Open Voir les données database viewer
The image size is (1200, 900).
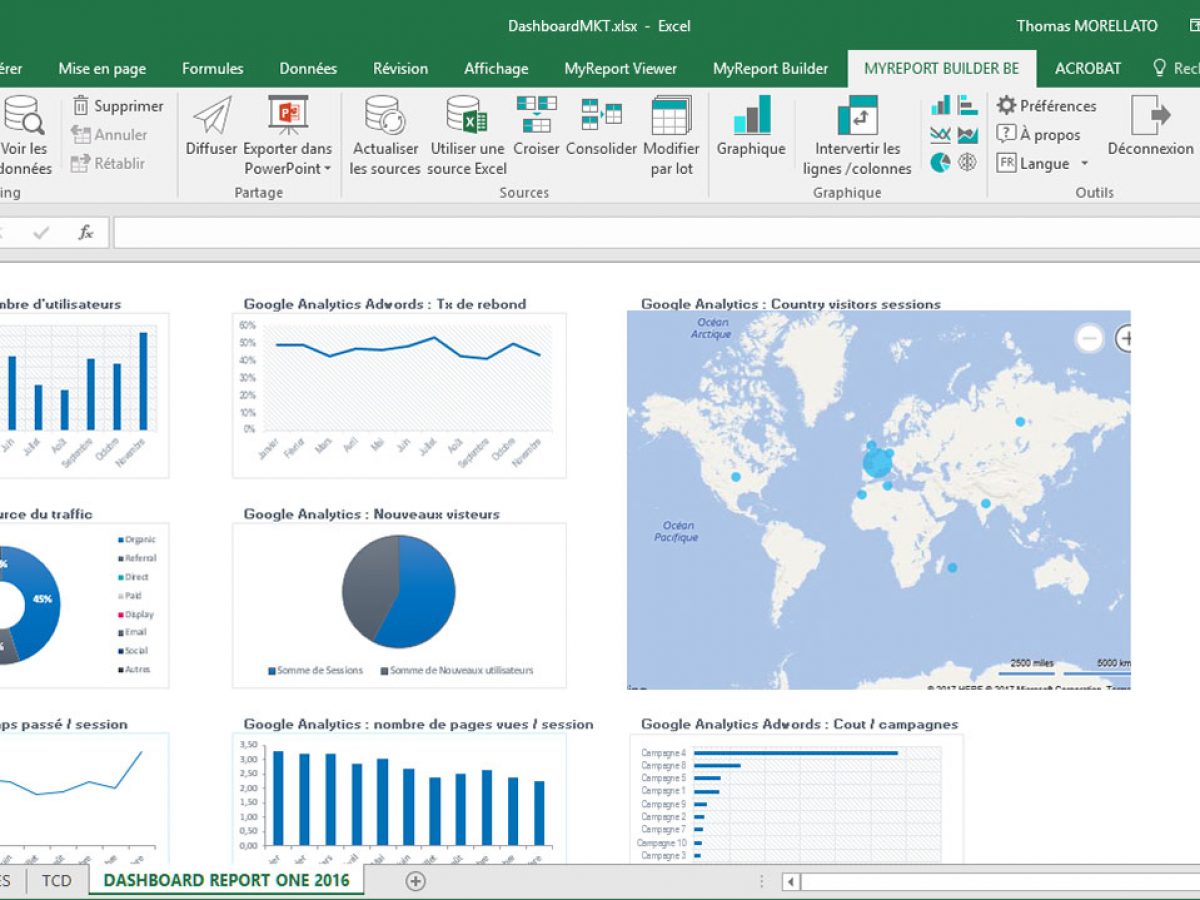(x=23, y=137)
